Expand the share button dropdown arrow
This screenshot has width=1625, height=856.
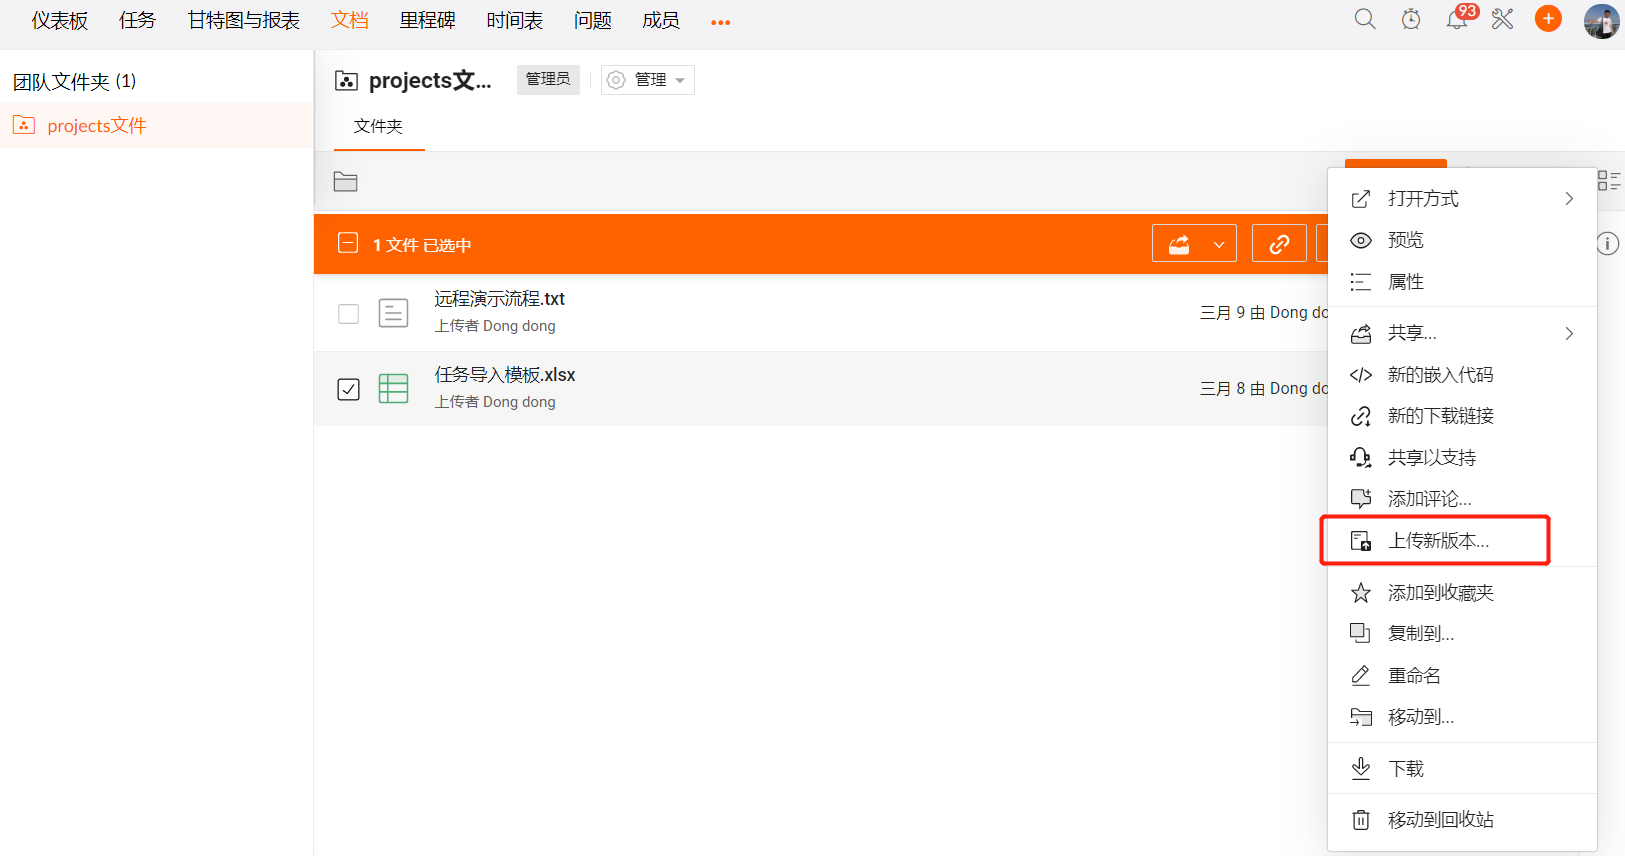pos(1218,244)
